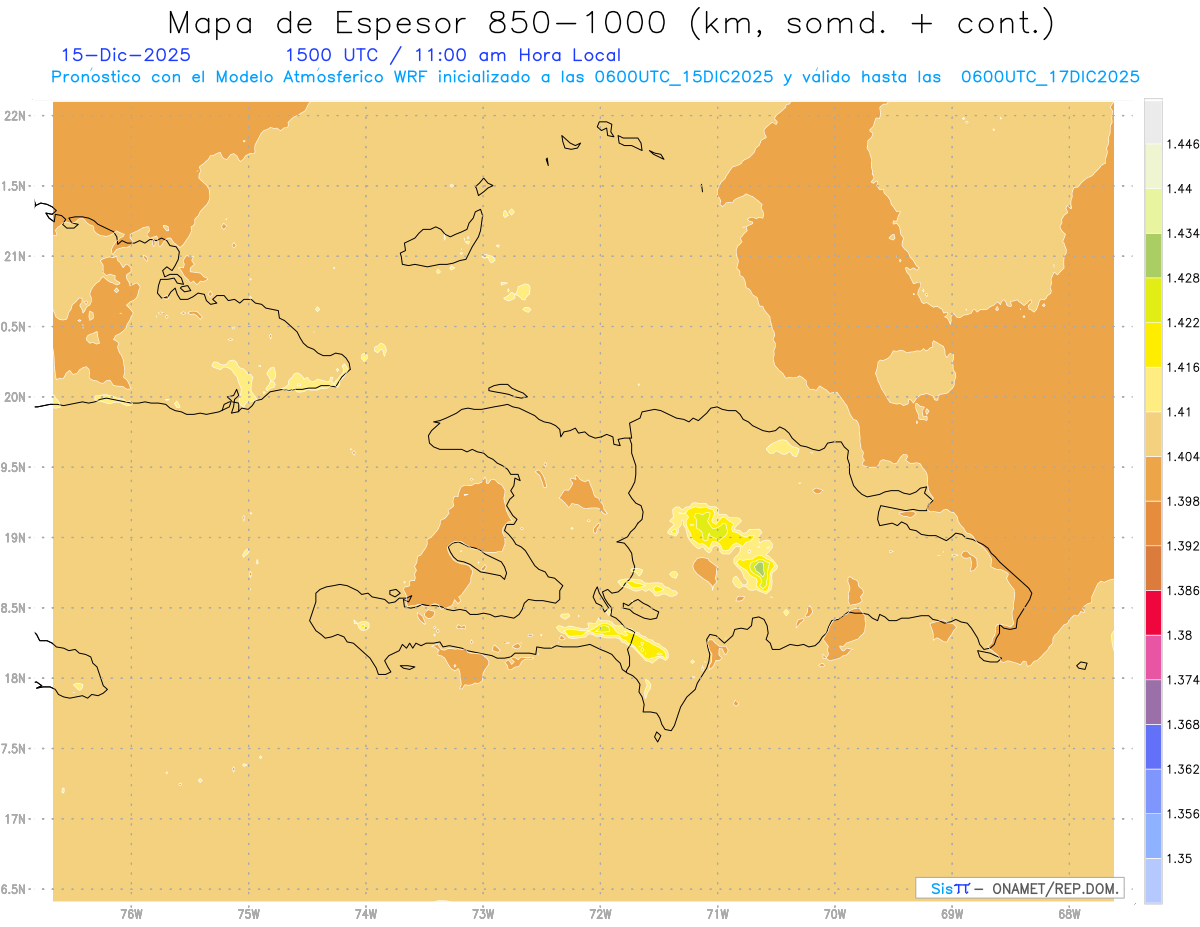Click the colorbar value '1.368'

(1185, 724)
